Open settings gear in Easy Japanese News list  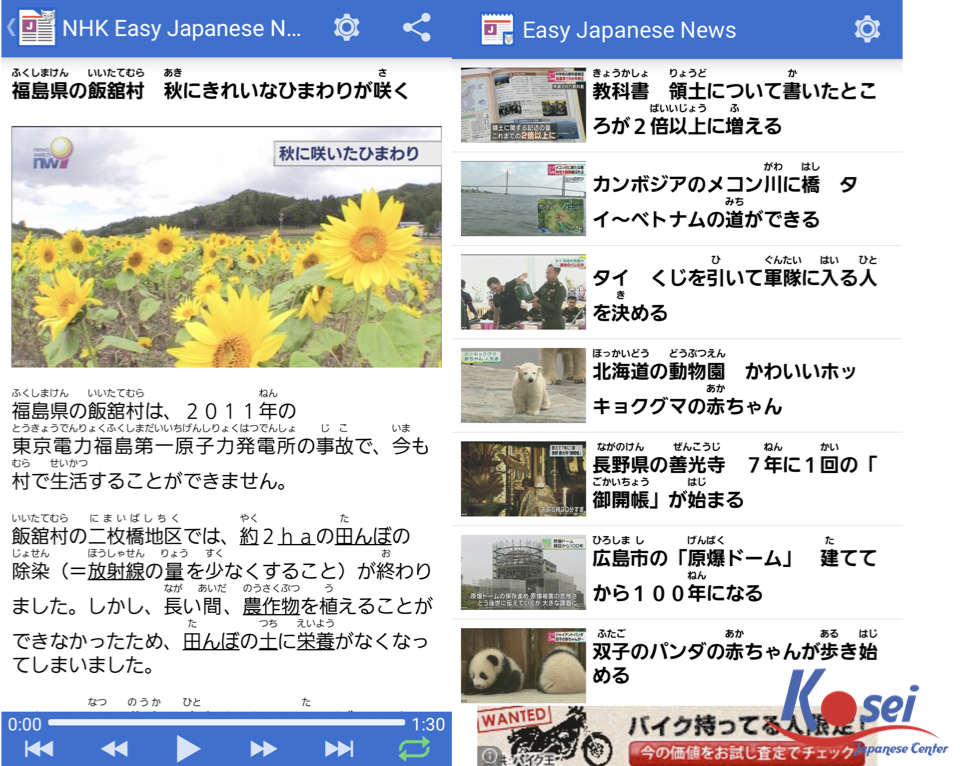pyautogui.click(x=867, y=29)
